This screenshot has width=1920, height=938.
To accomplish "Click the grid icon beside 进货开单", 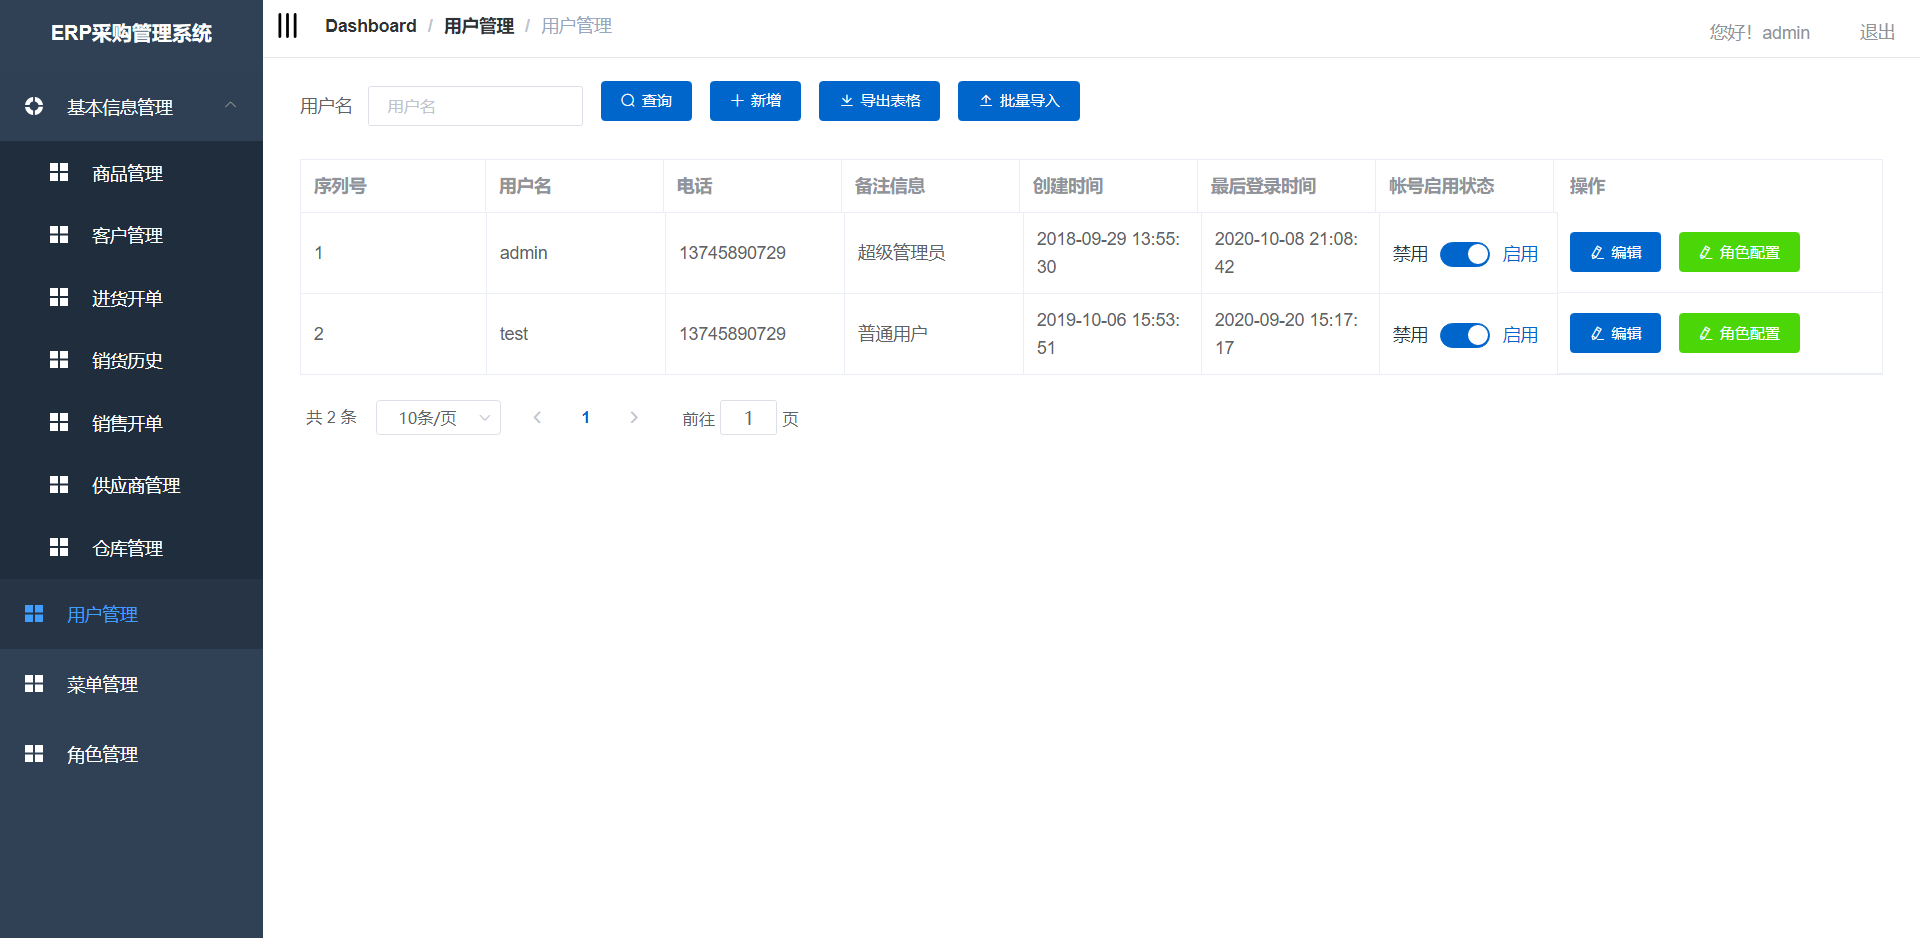I will (x=59, y=297).
